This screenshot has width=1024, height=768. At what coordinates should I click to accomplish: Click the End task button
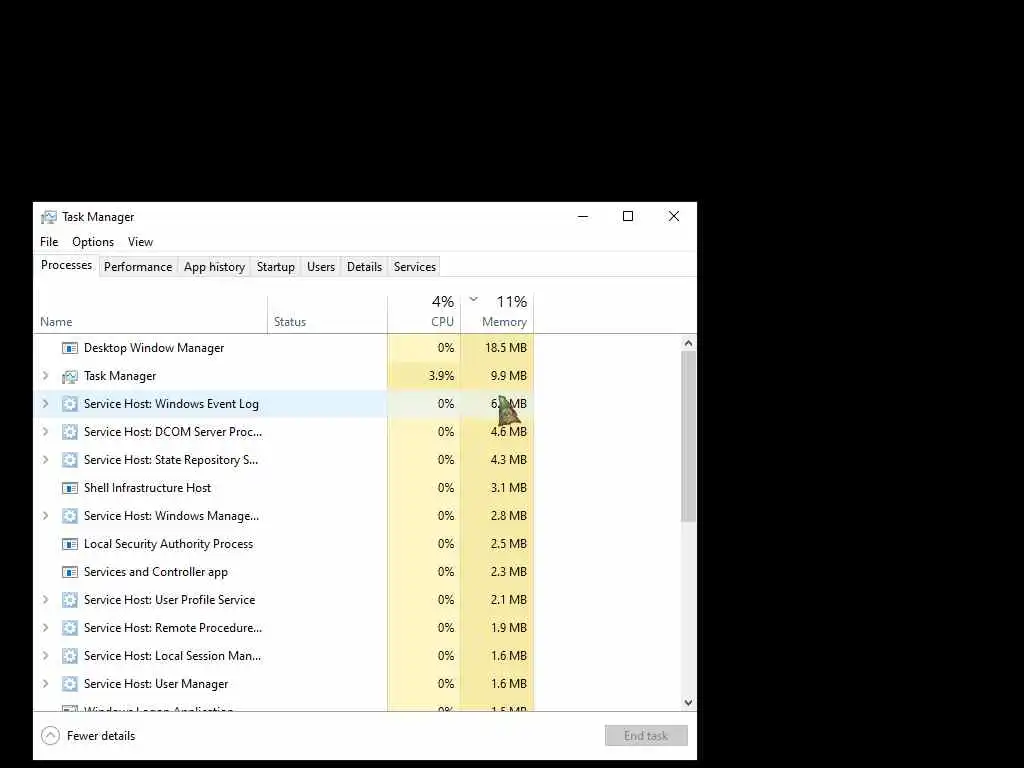pos(646,735)
